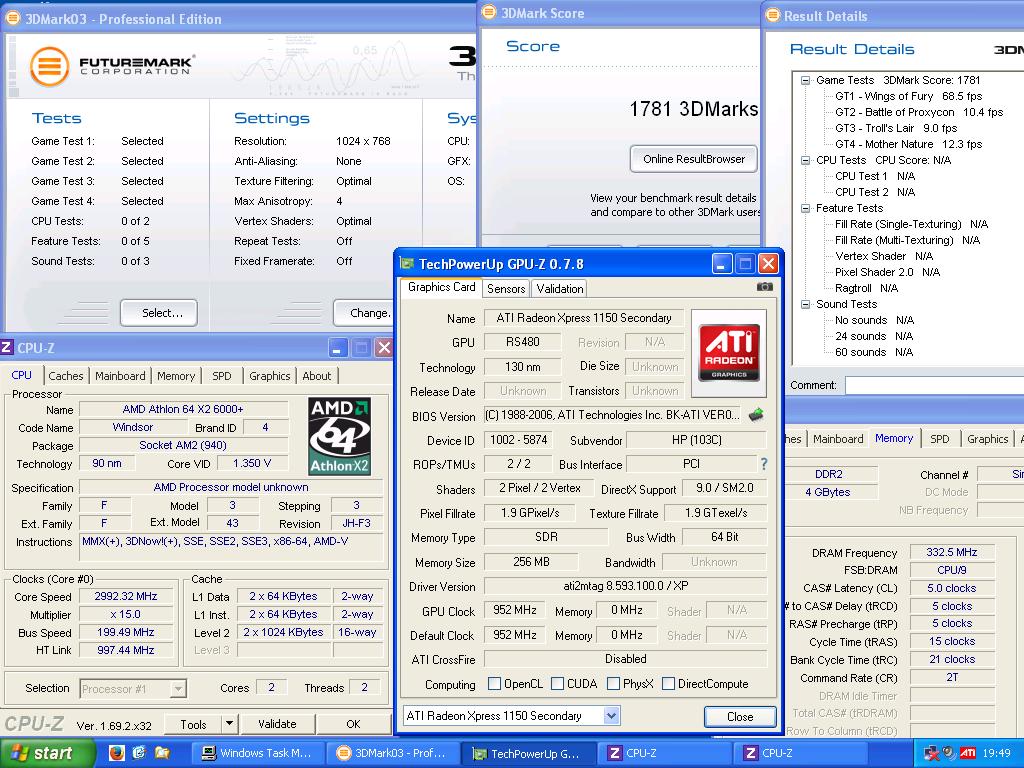
Task: Switch to the TechPowerUp GPU-Z taskbar button
Action: click(x=528, y=753)
